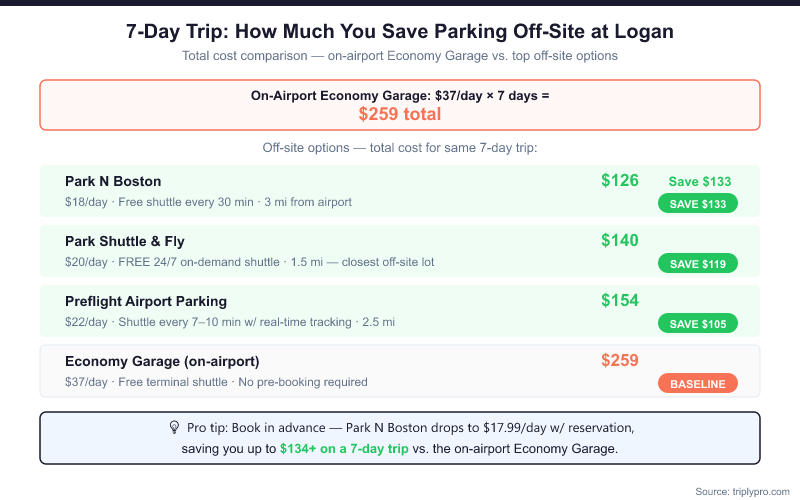Select the Preflight Airport Parking heading
The width and height of the screenshot is (800, 500).
(x=146, y=301)
